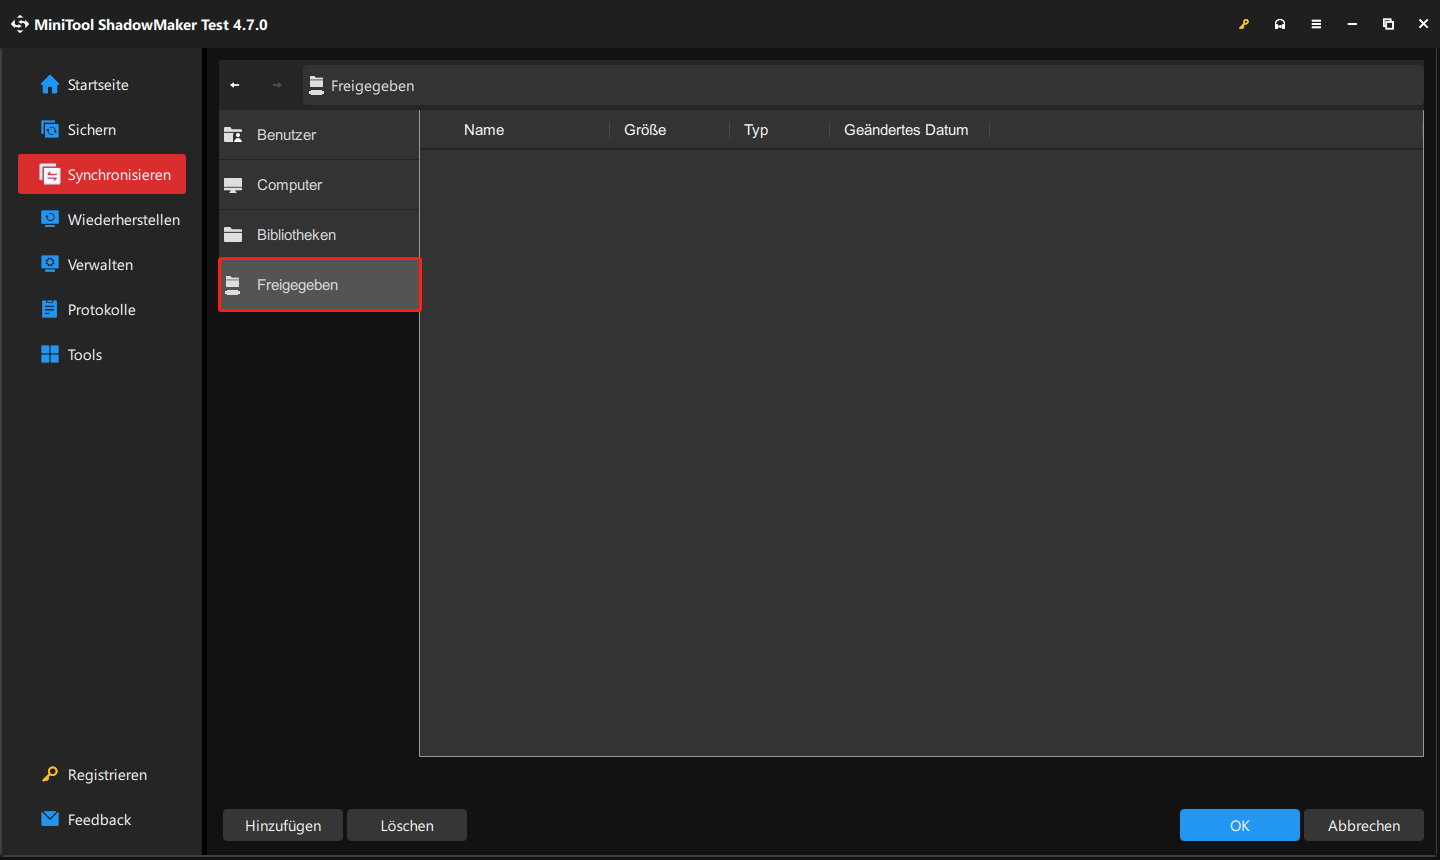
Task: Select the Freigegeben shared category
Action: 319,285
